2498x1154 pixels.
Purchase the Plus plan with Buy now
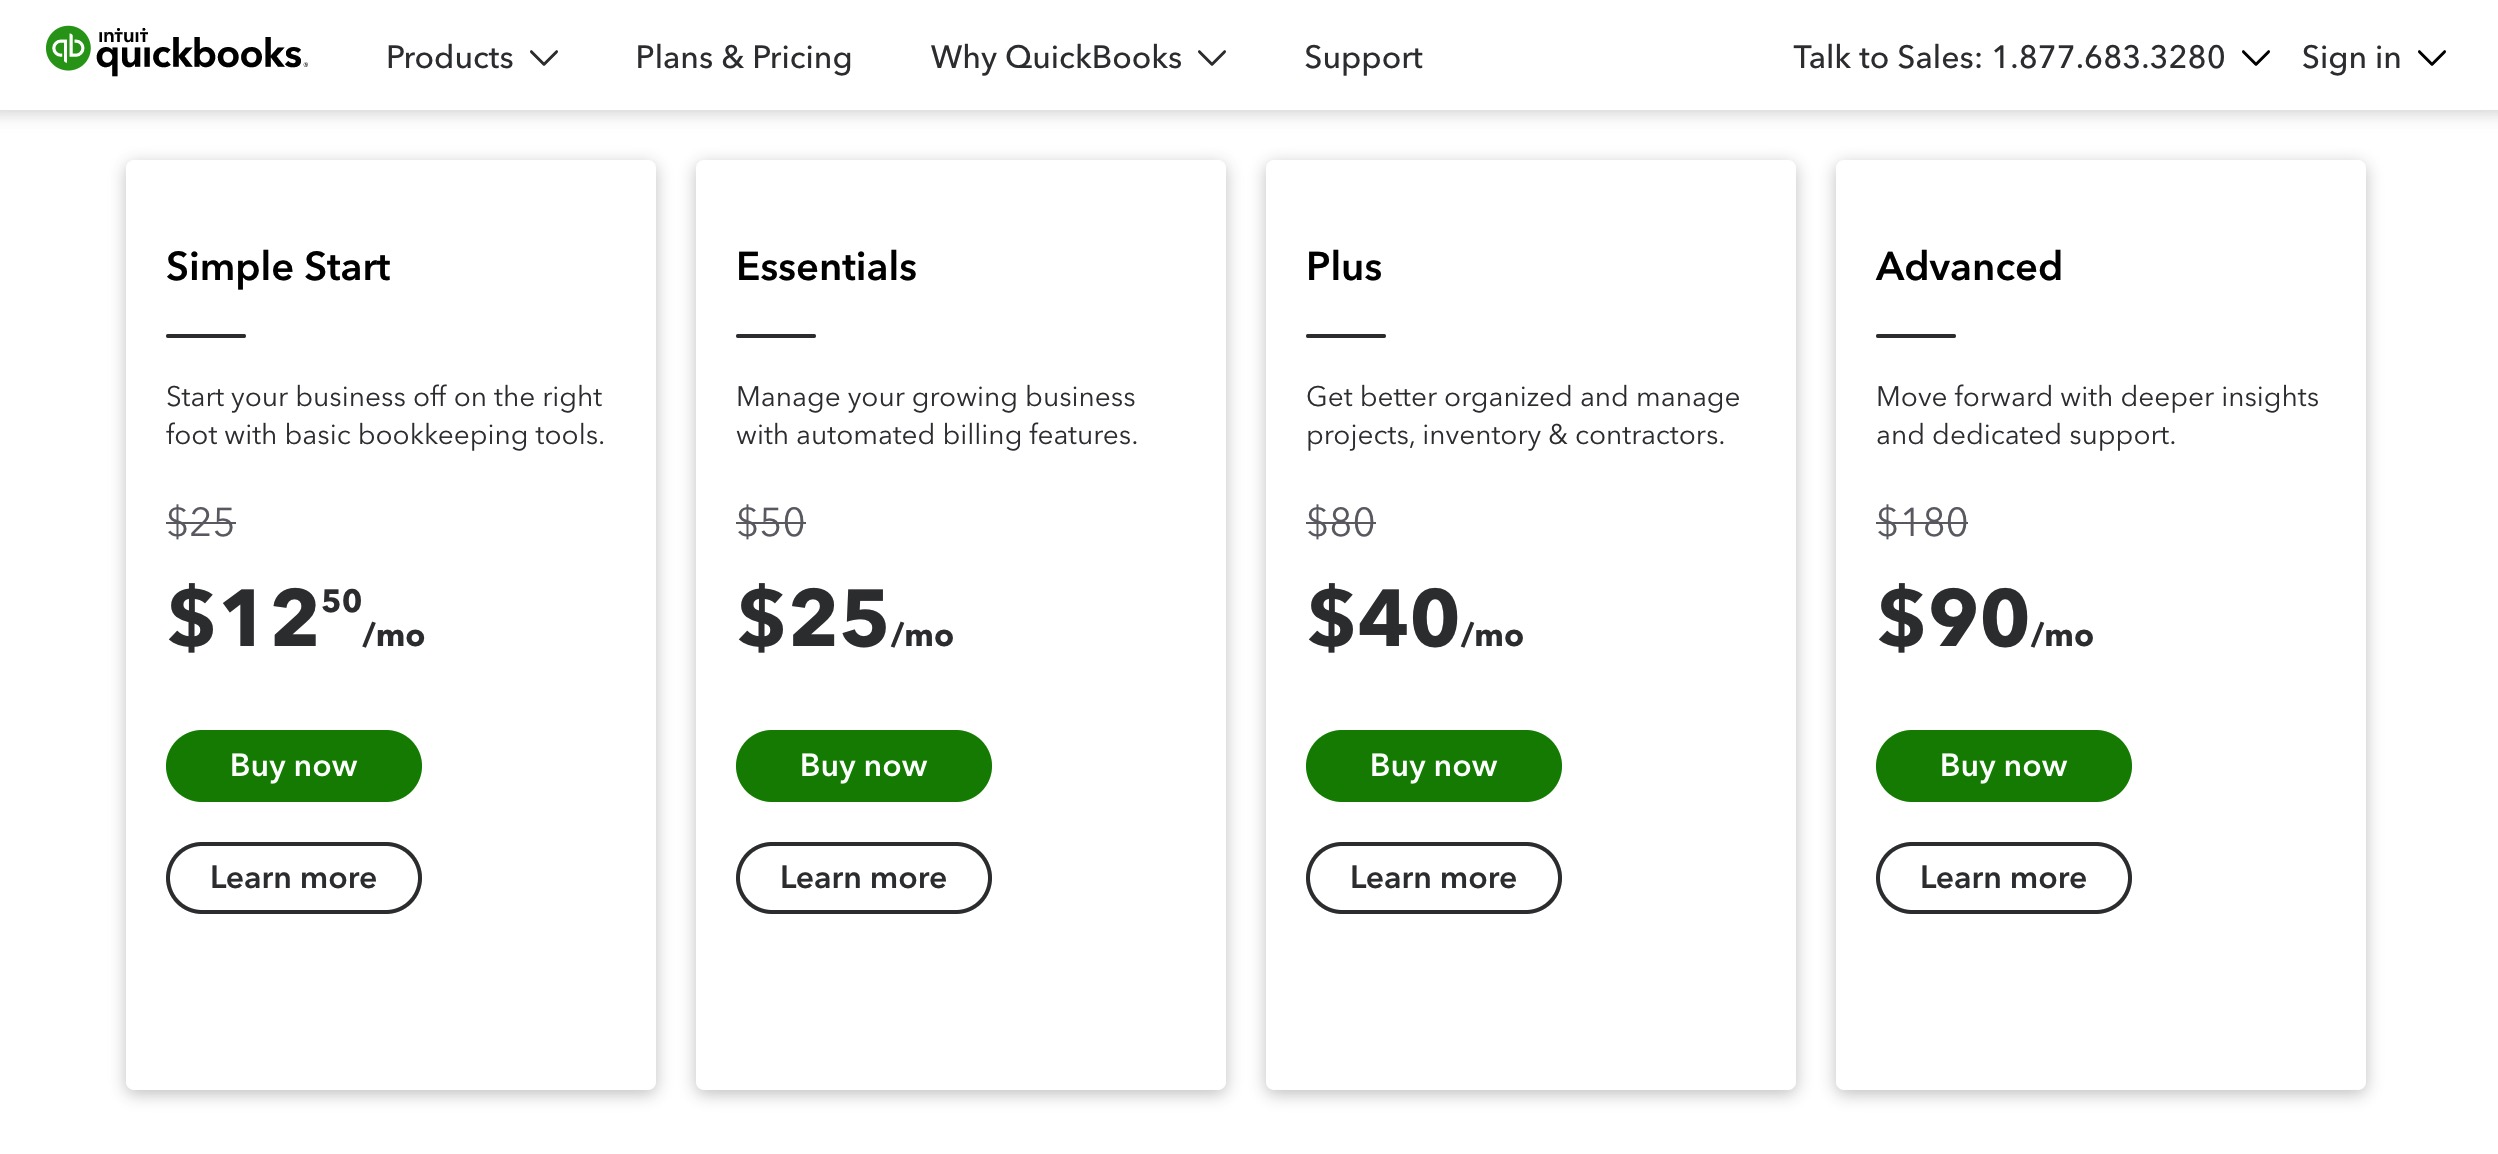(1433, 765)
